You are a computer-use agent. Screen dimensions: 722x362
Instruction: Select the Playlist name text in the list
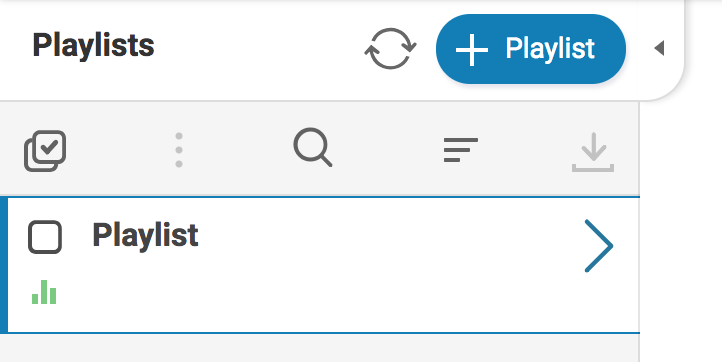(145, 235)
